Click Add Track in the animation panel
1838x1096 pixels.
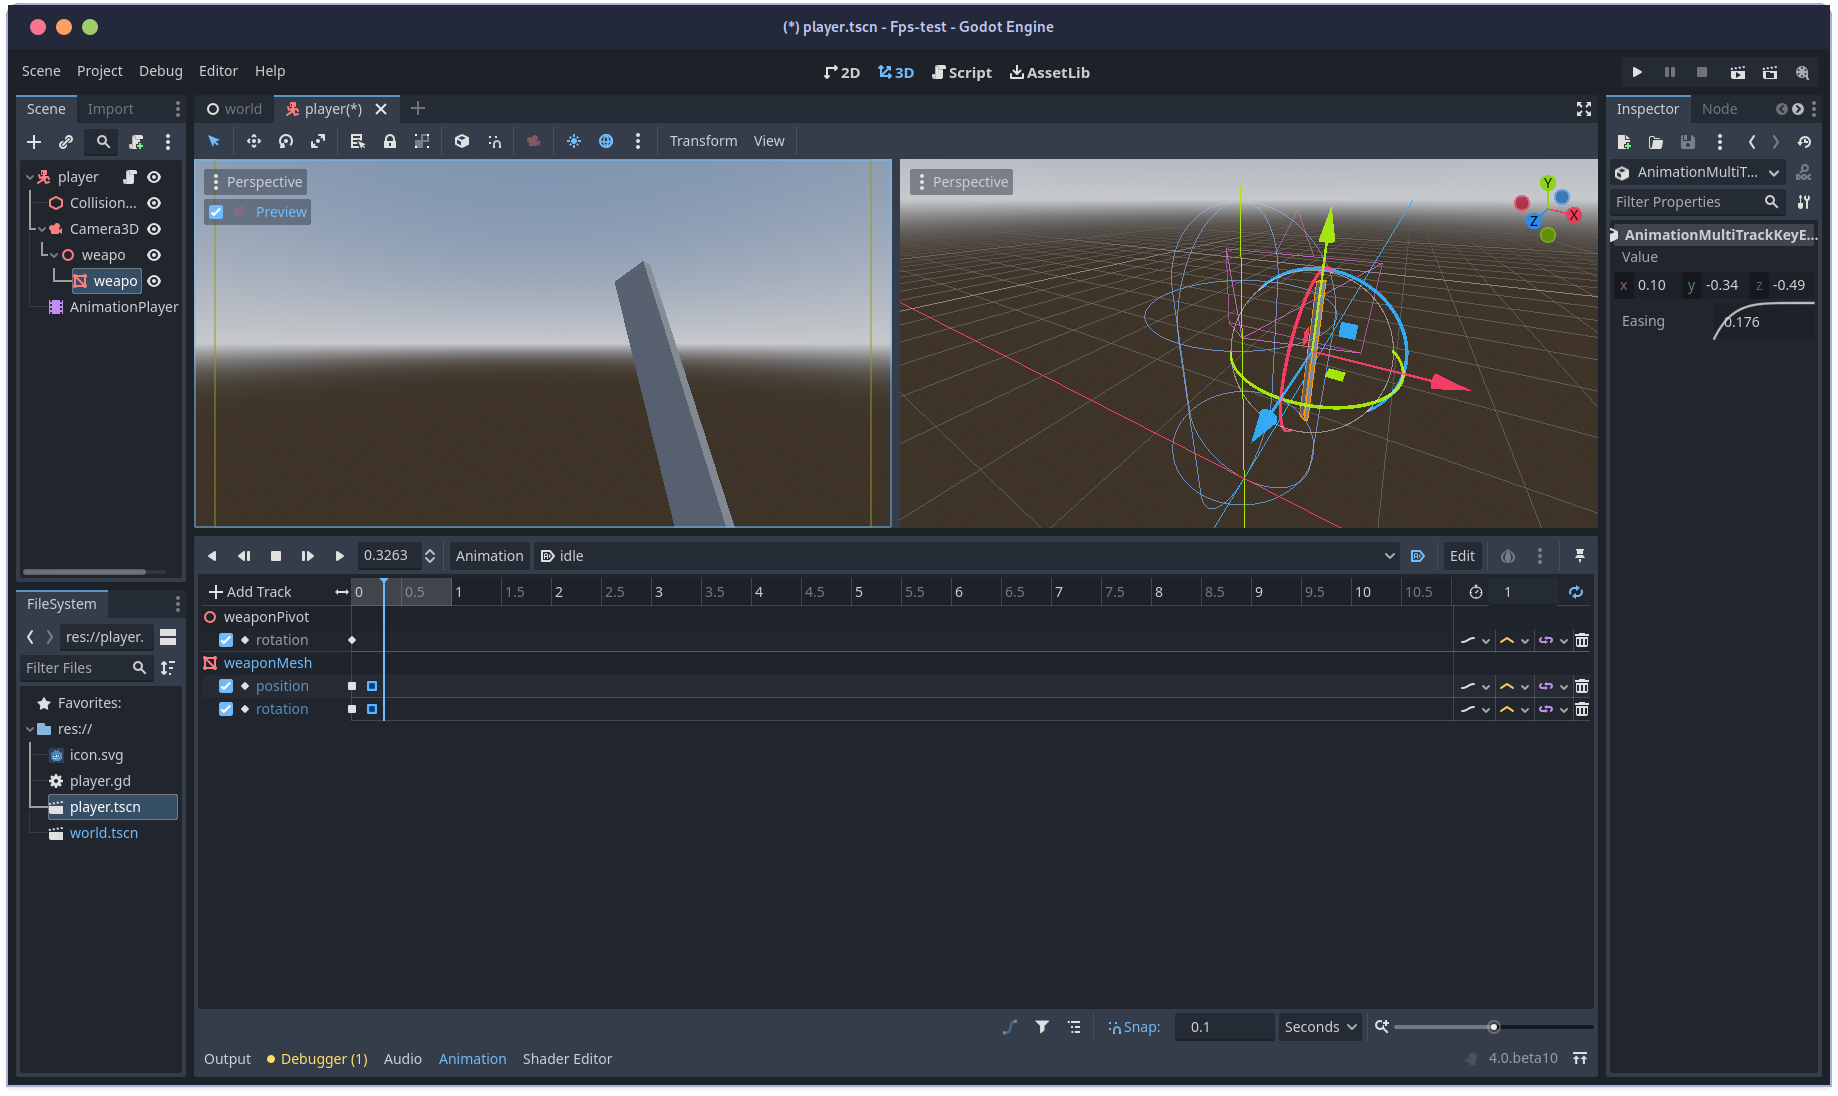pyautogui.click(x=249, y=591)
